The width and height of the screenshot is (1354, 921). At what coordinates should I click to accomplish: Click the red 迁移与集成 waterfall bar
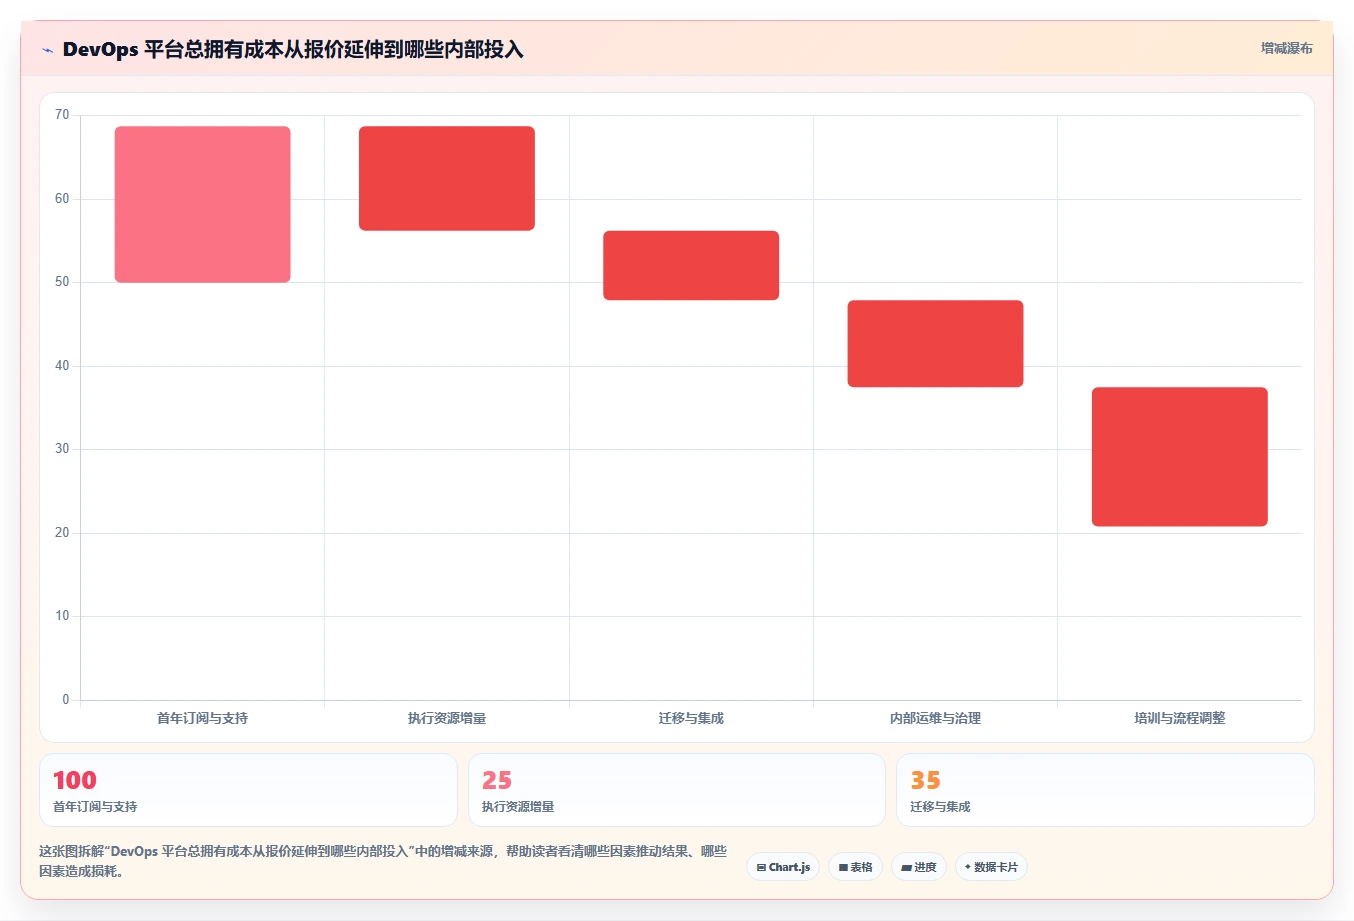[691, 265]
